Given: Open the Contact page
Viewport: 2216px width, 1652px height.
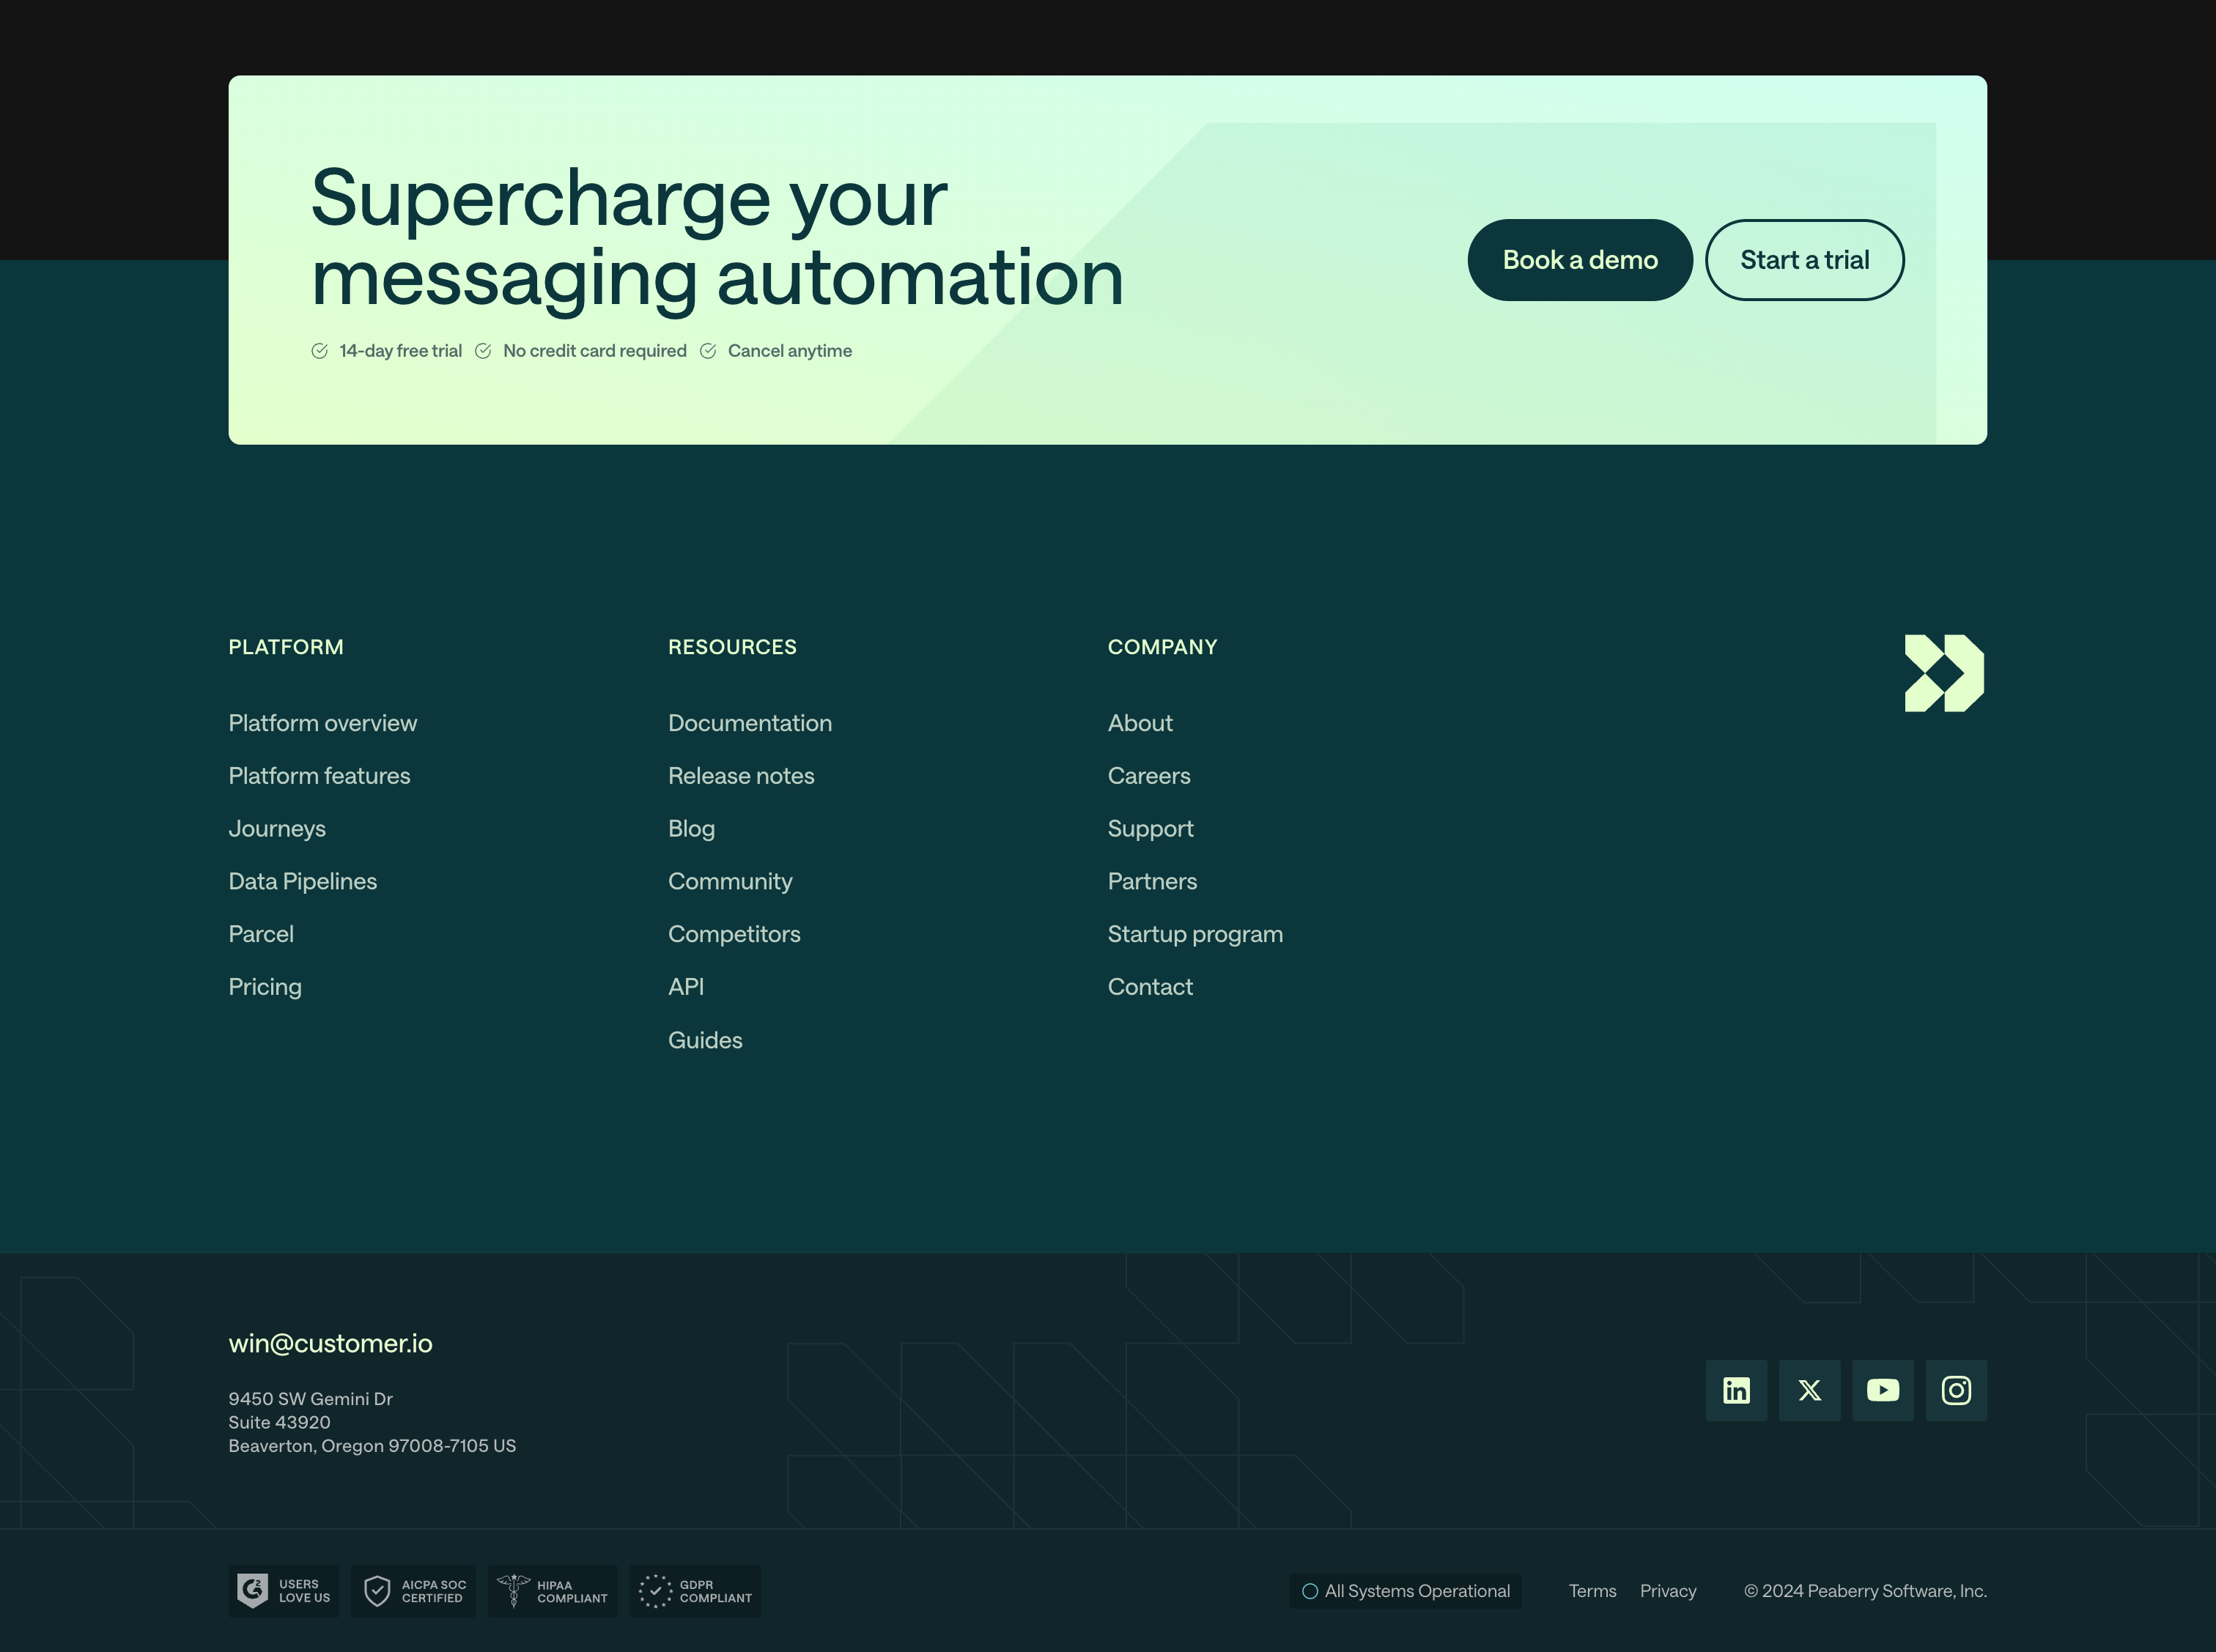Looking at the screenshot, I should 1150,986.
